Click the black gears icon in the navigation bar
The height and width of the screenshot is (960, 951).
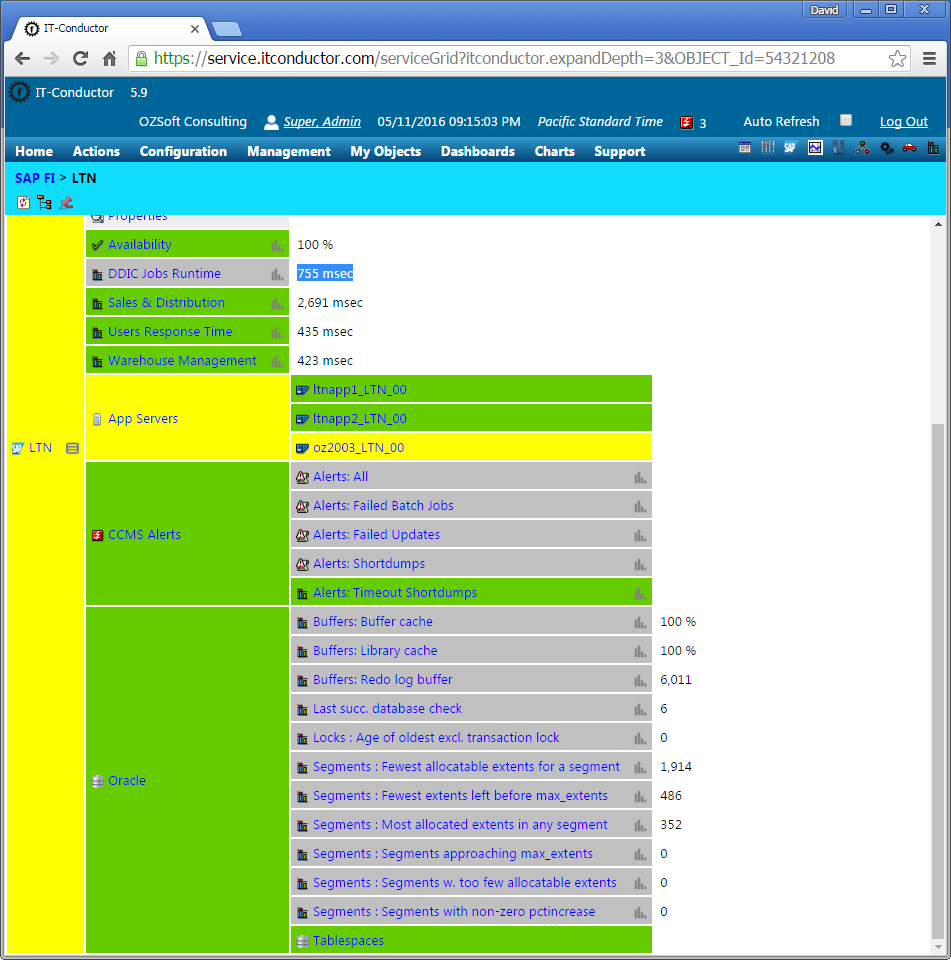coord(887,148)
